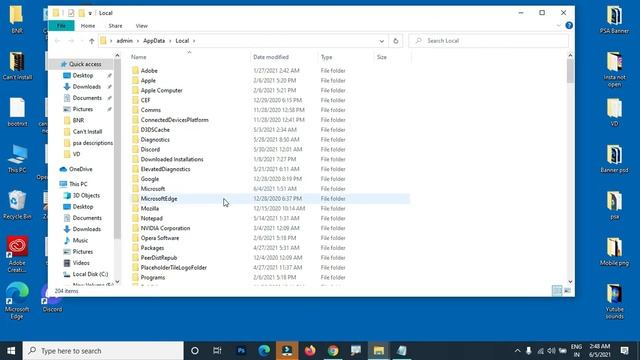Image resolution: width=640 pixels, height=360 pixels.
Task: Click the Search Local input field
Action: point(488,41)
